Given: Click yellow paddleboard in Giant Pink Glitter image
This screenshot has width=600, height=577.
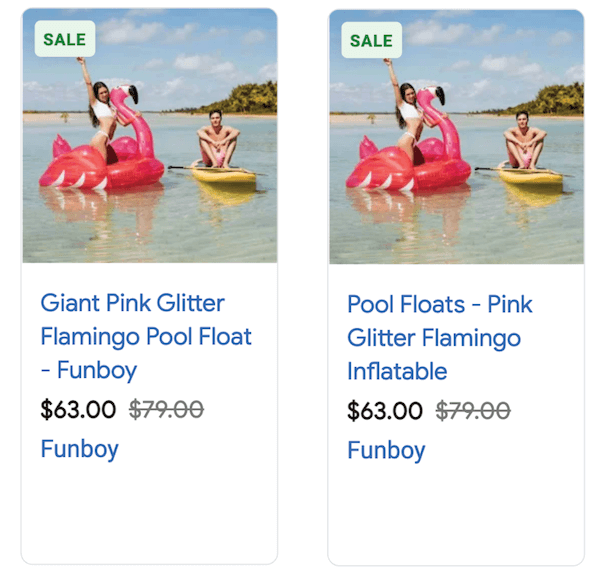Looking at the screenshot, I should (x=224, y=175).
